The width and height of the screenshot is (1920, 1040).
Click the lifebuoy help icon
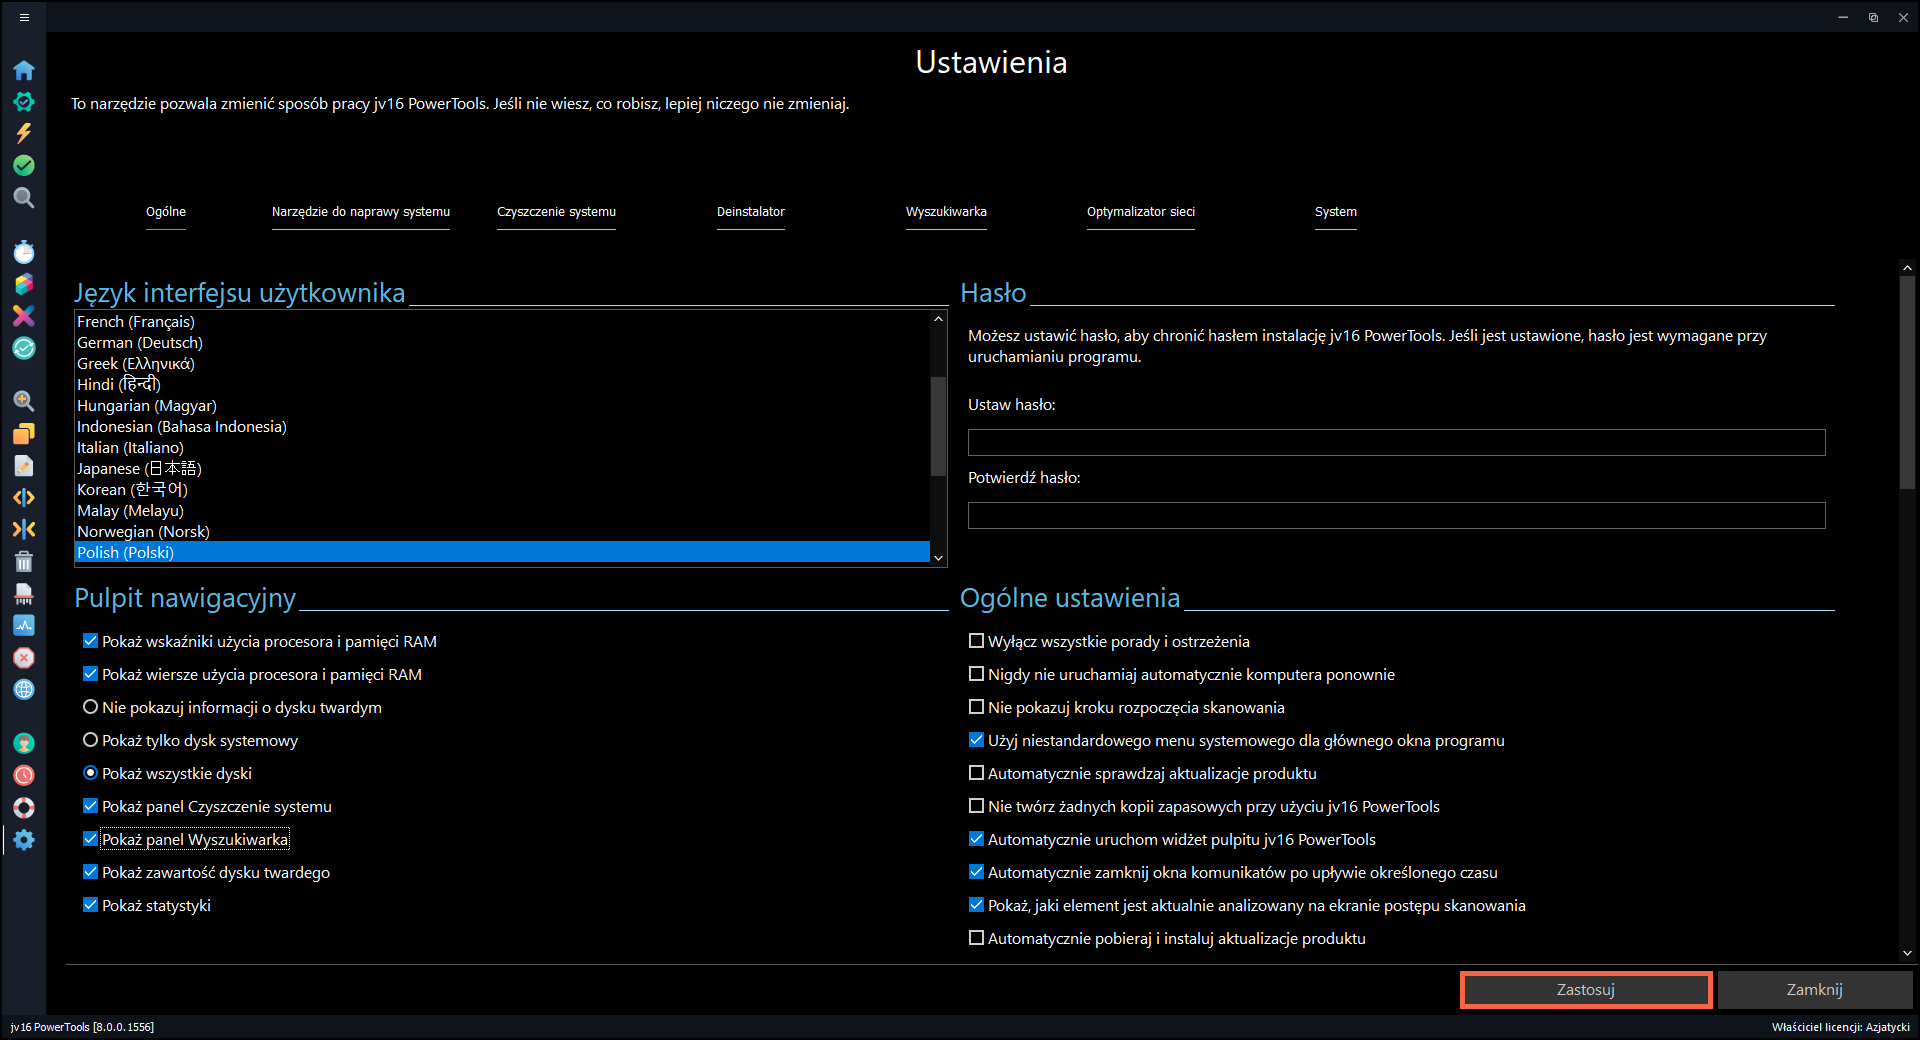point(24,807)
